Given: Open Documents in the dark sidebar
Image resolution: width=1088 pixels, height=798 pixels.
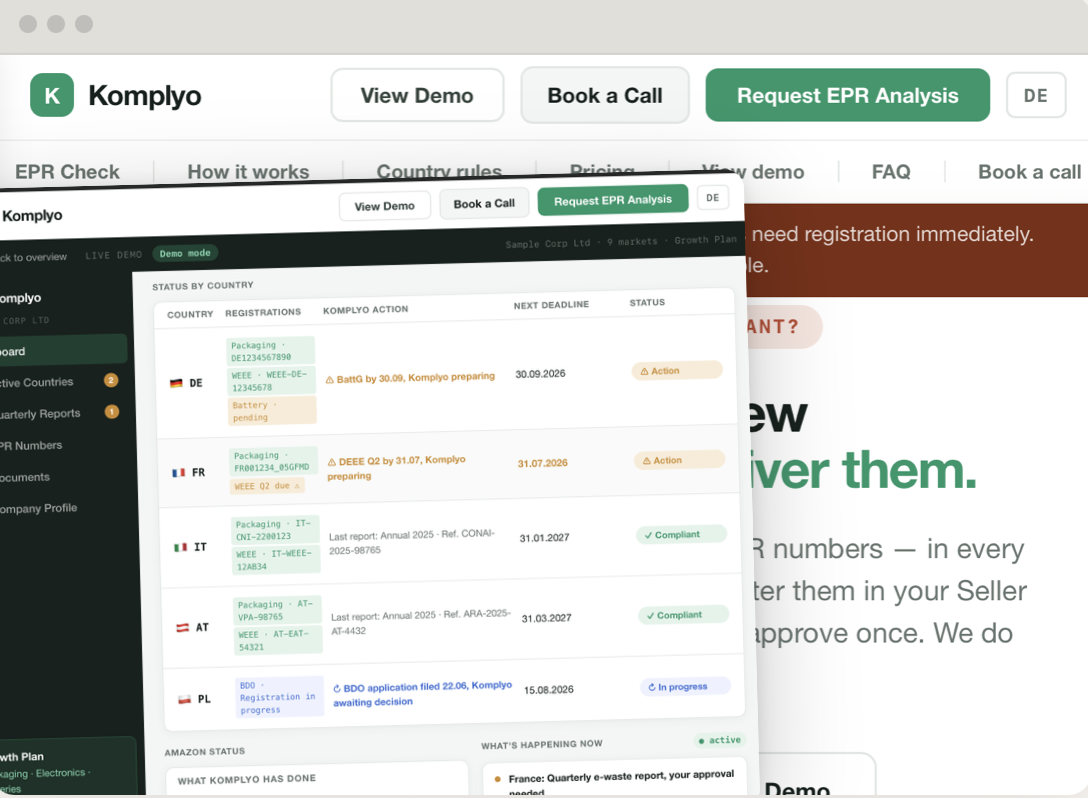Looking at the screenshot, I should (x=25, y=477).
